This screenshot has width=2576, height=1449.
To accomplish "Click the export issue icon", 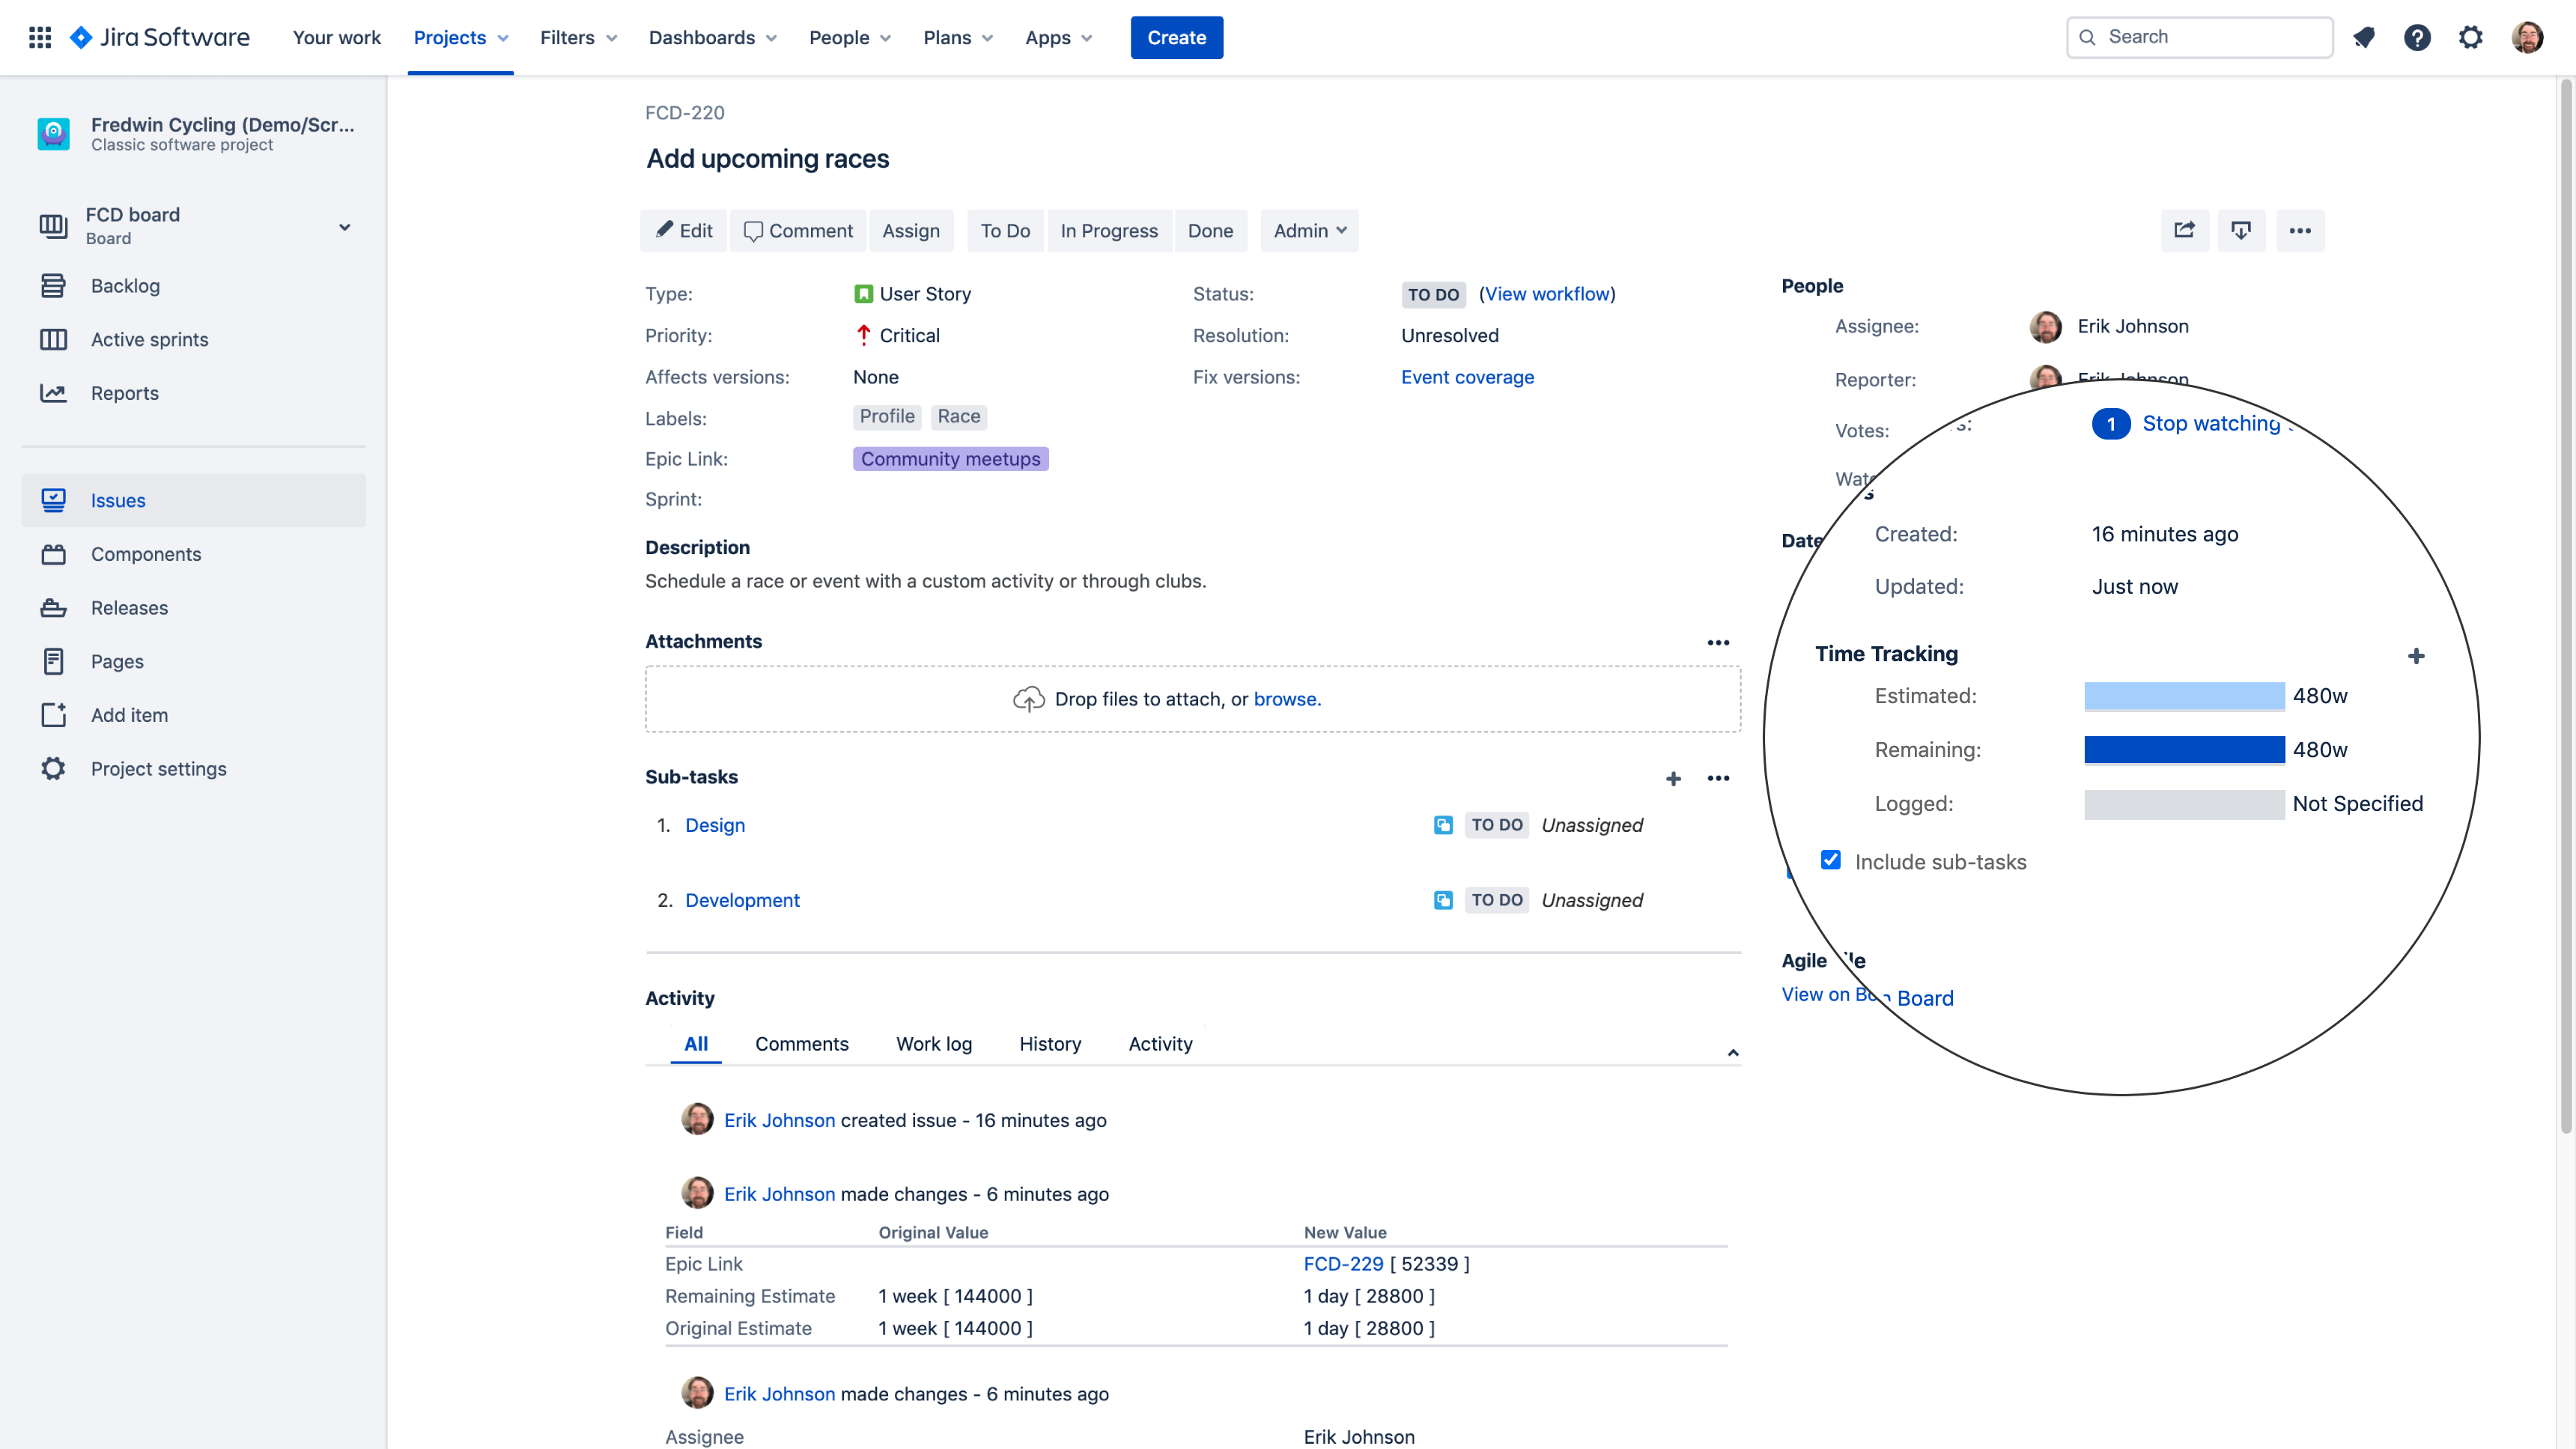I will click(x=2241, y=230).
